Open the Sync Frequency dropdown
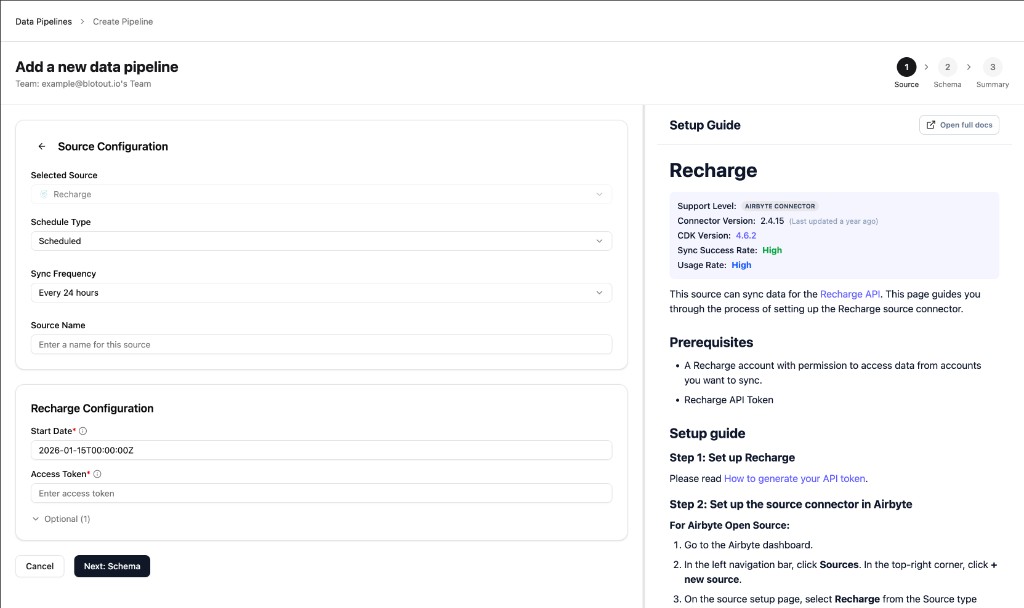This screenshot has width=1024, height=608. click(321, 293)
